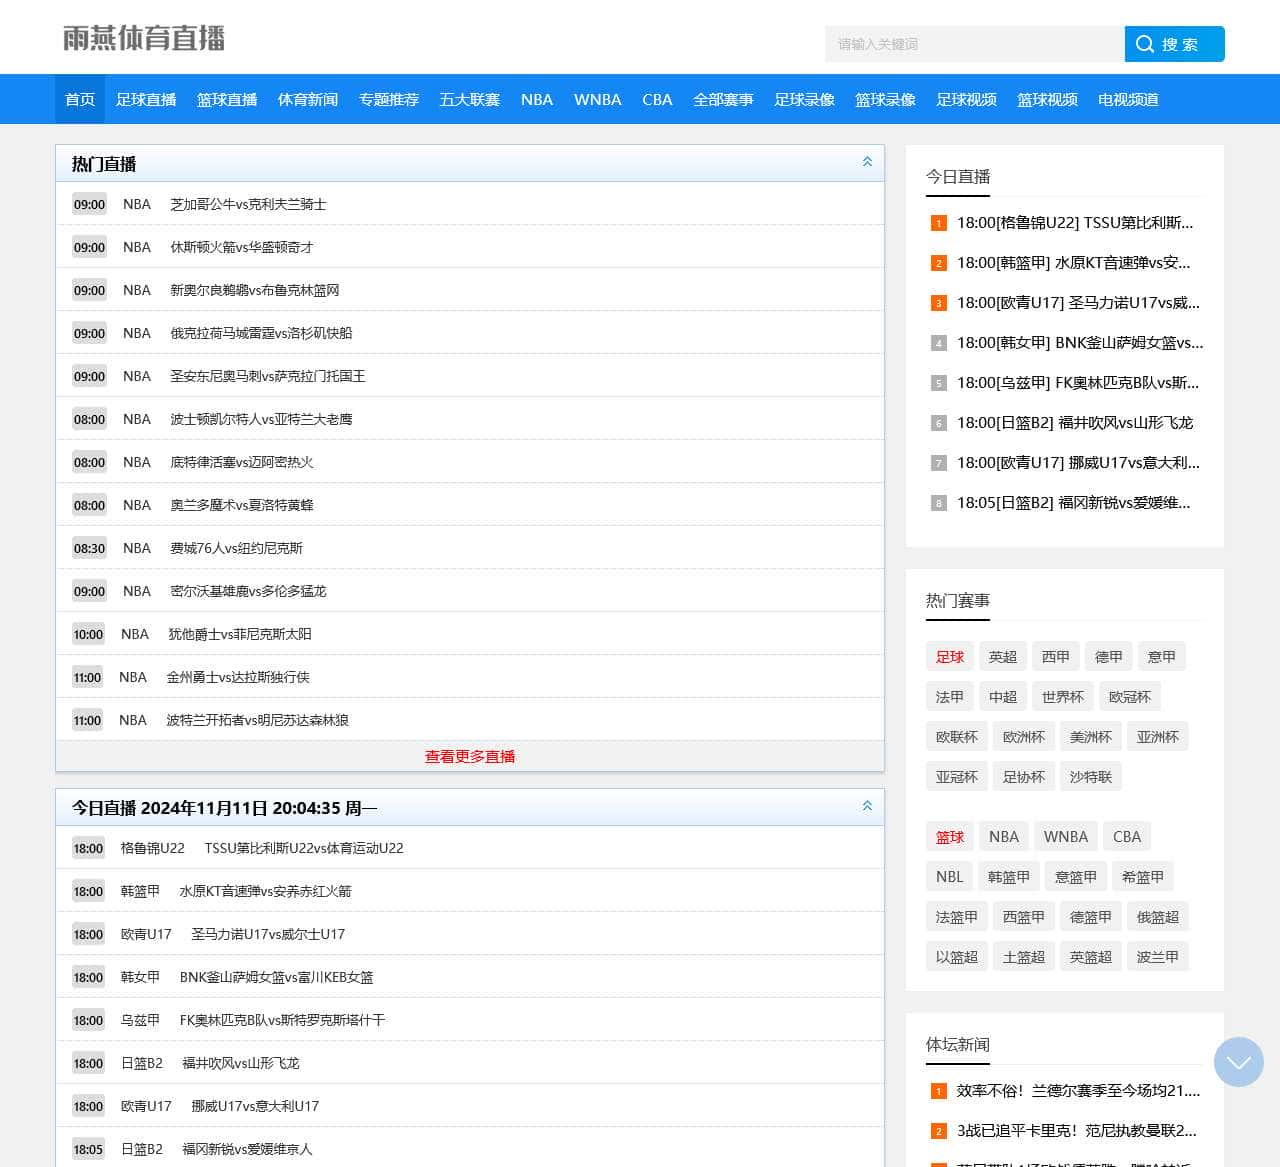The image size is (1280, 1167).
Task: Open the 金州勇士vs达拉斯独行侠 match link
Action: pyautogui.click(x=238, y=677)
